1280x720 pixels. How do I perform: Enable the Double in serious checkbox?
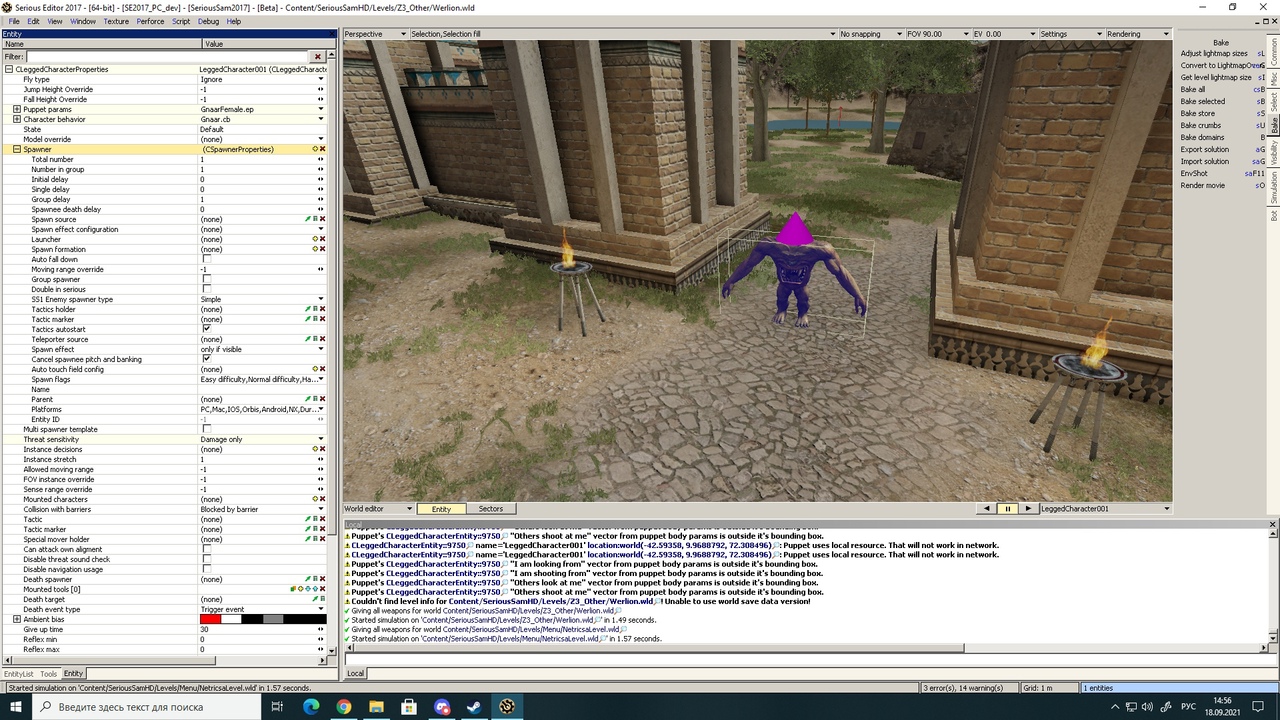pos(207,289)
